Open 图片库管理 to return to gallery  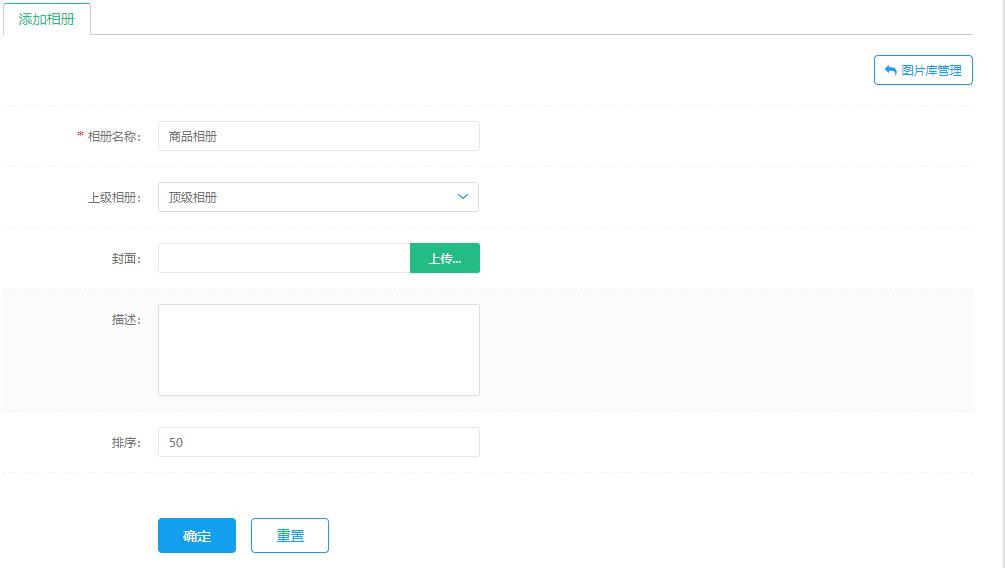923,70
